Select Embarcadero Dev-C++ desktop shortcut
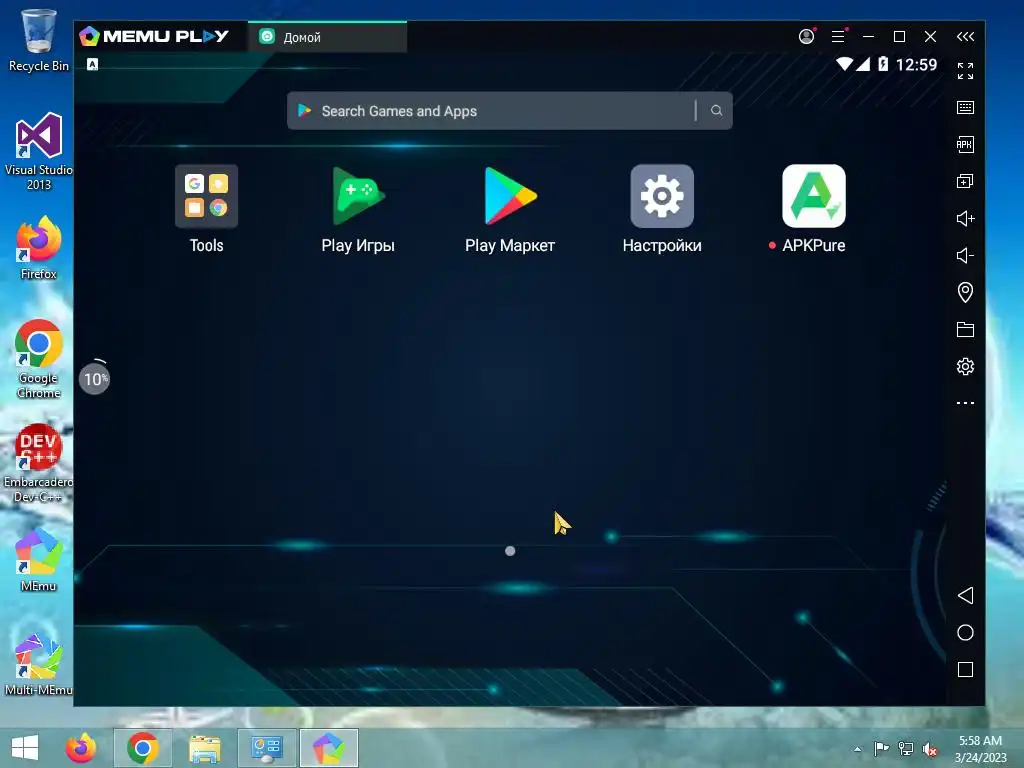The width and height of the screenshot is (1024, 768). coord(39,463)
